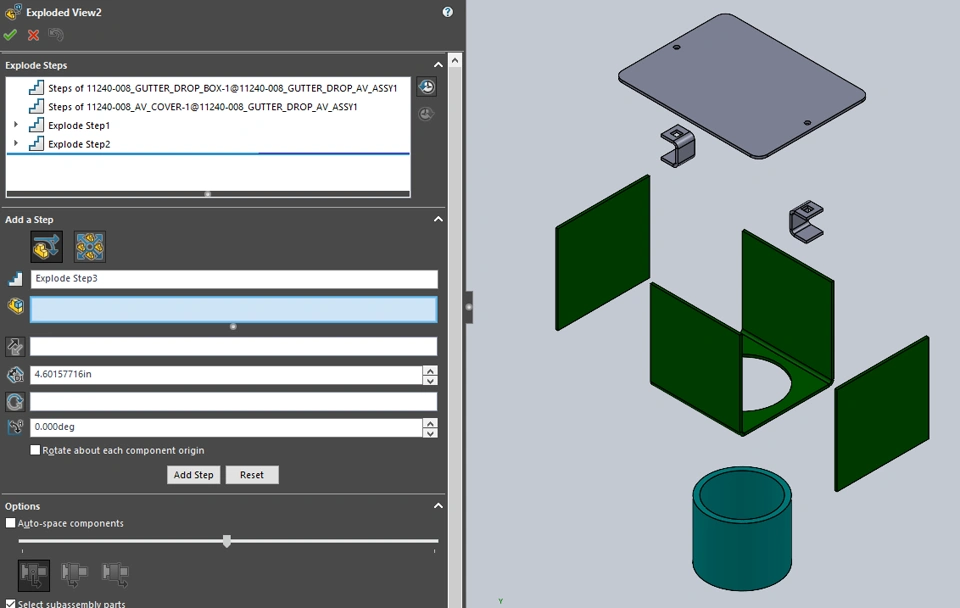Click the 4.60157716in distance field

(226, 375)
